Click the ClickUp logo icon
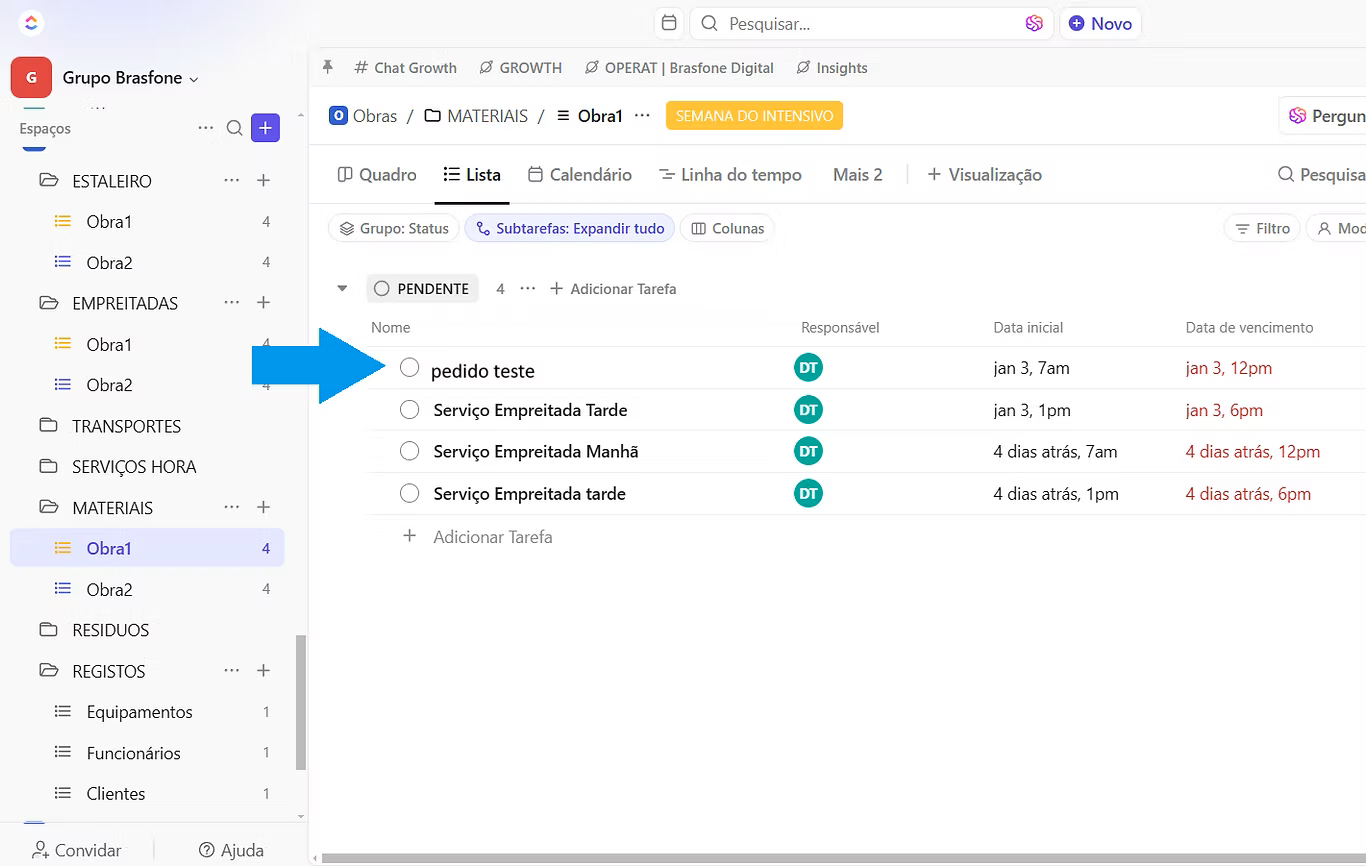Viewport: 1366px width, 866px height. pyautogui.click(x=31, y=23)
